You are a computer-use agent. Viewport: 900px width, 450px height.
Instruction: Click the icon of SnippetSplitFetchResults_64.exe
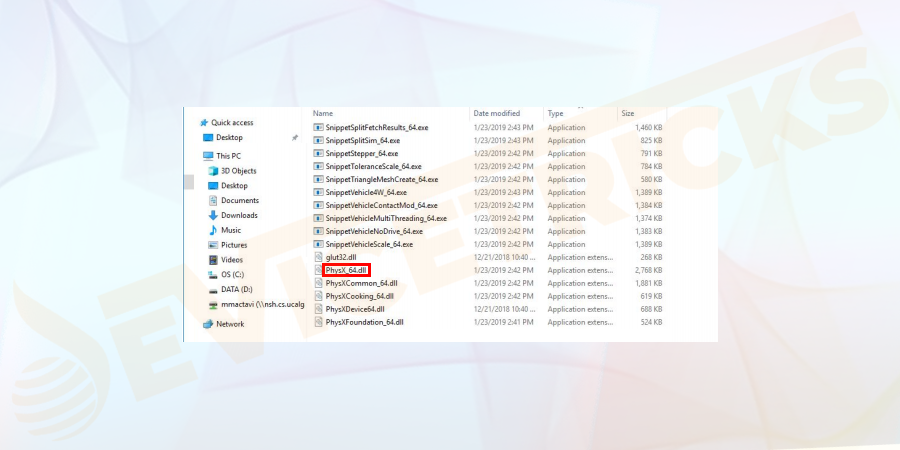[319, 127]
